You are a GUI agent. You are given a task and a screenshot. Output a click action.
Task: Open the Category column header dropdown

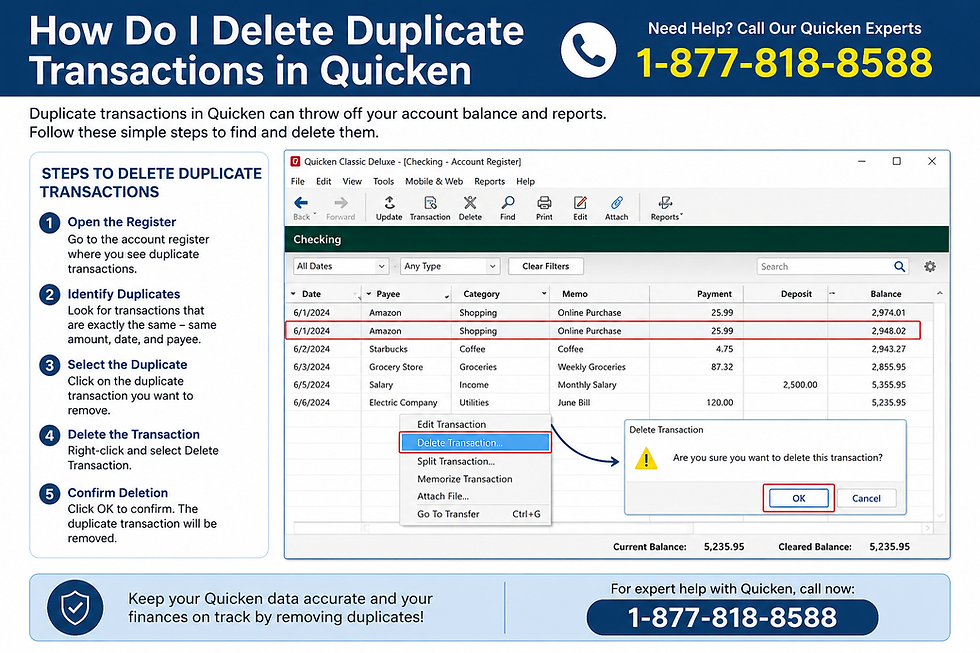coord(544,293)
